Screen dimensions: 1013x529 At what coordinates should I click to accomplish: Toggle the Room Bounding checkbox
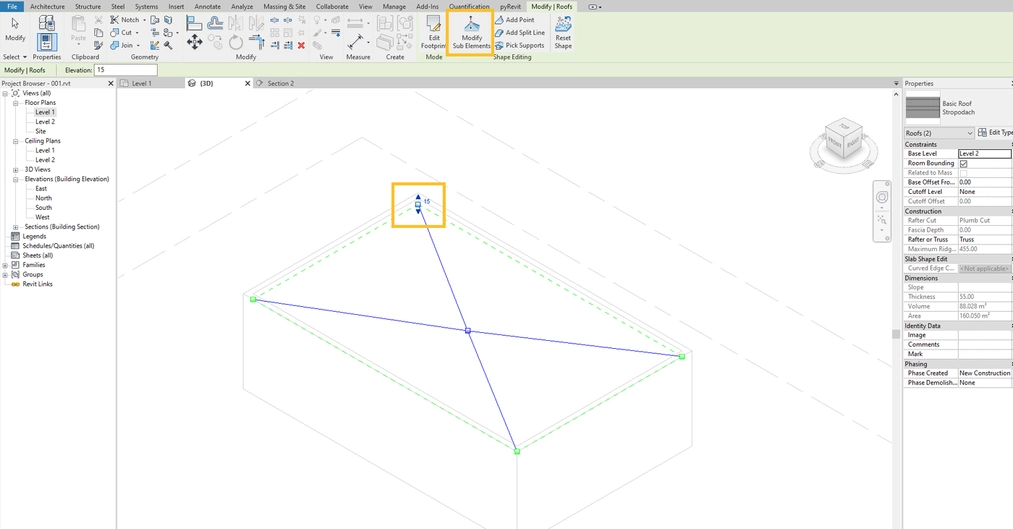[964, 163]
